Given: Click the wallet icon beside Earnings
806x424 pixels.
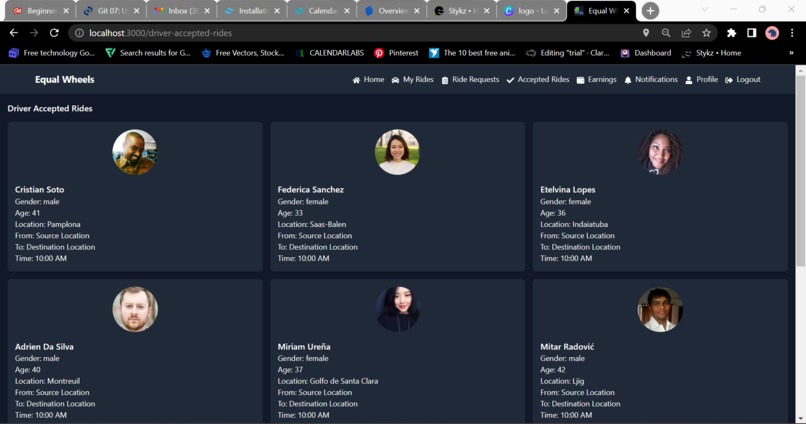Looking at the screenshot, I should pyautogui.click(x=580, y=80).
